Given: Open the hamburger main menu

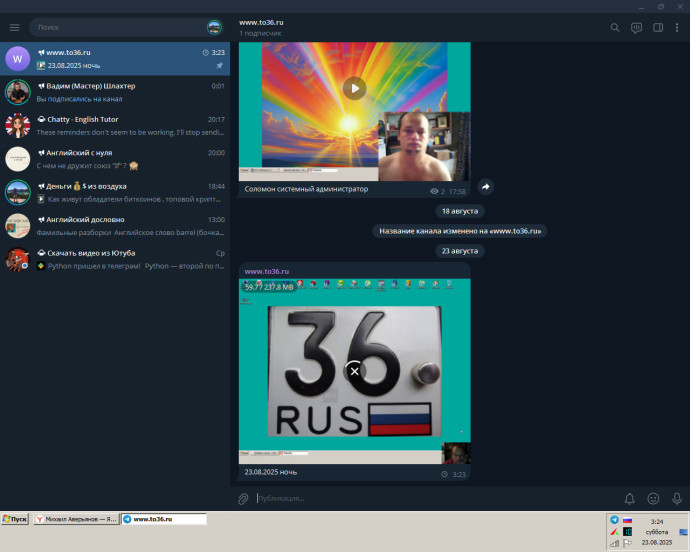Looking at the screenshot, I should point(15,27).
